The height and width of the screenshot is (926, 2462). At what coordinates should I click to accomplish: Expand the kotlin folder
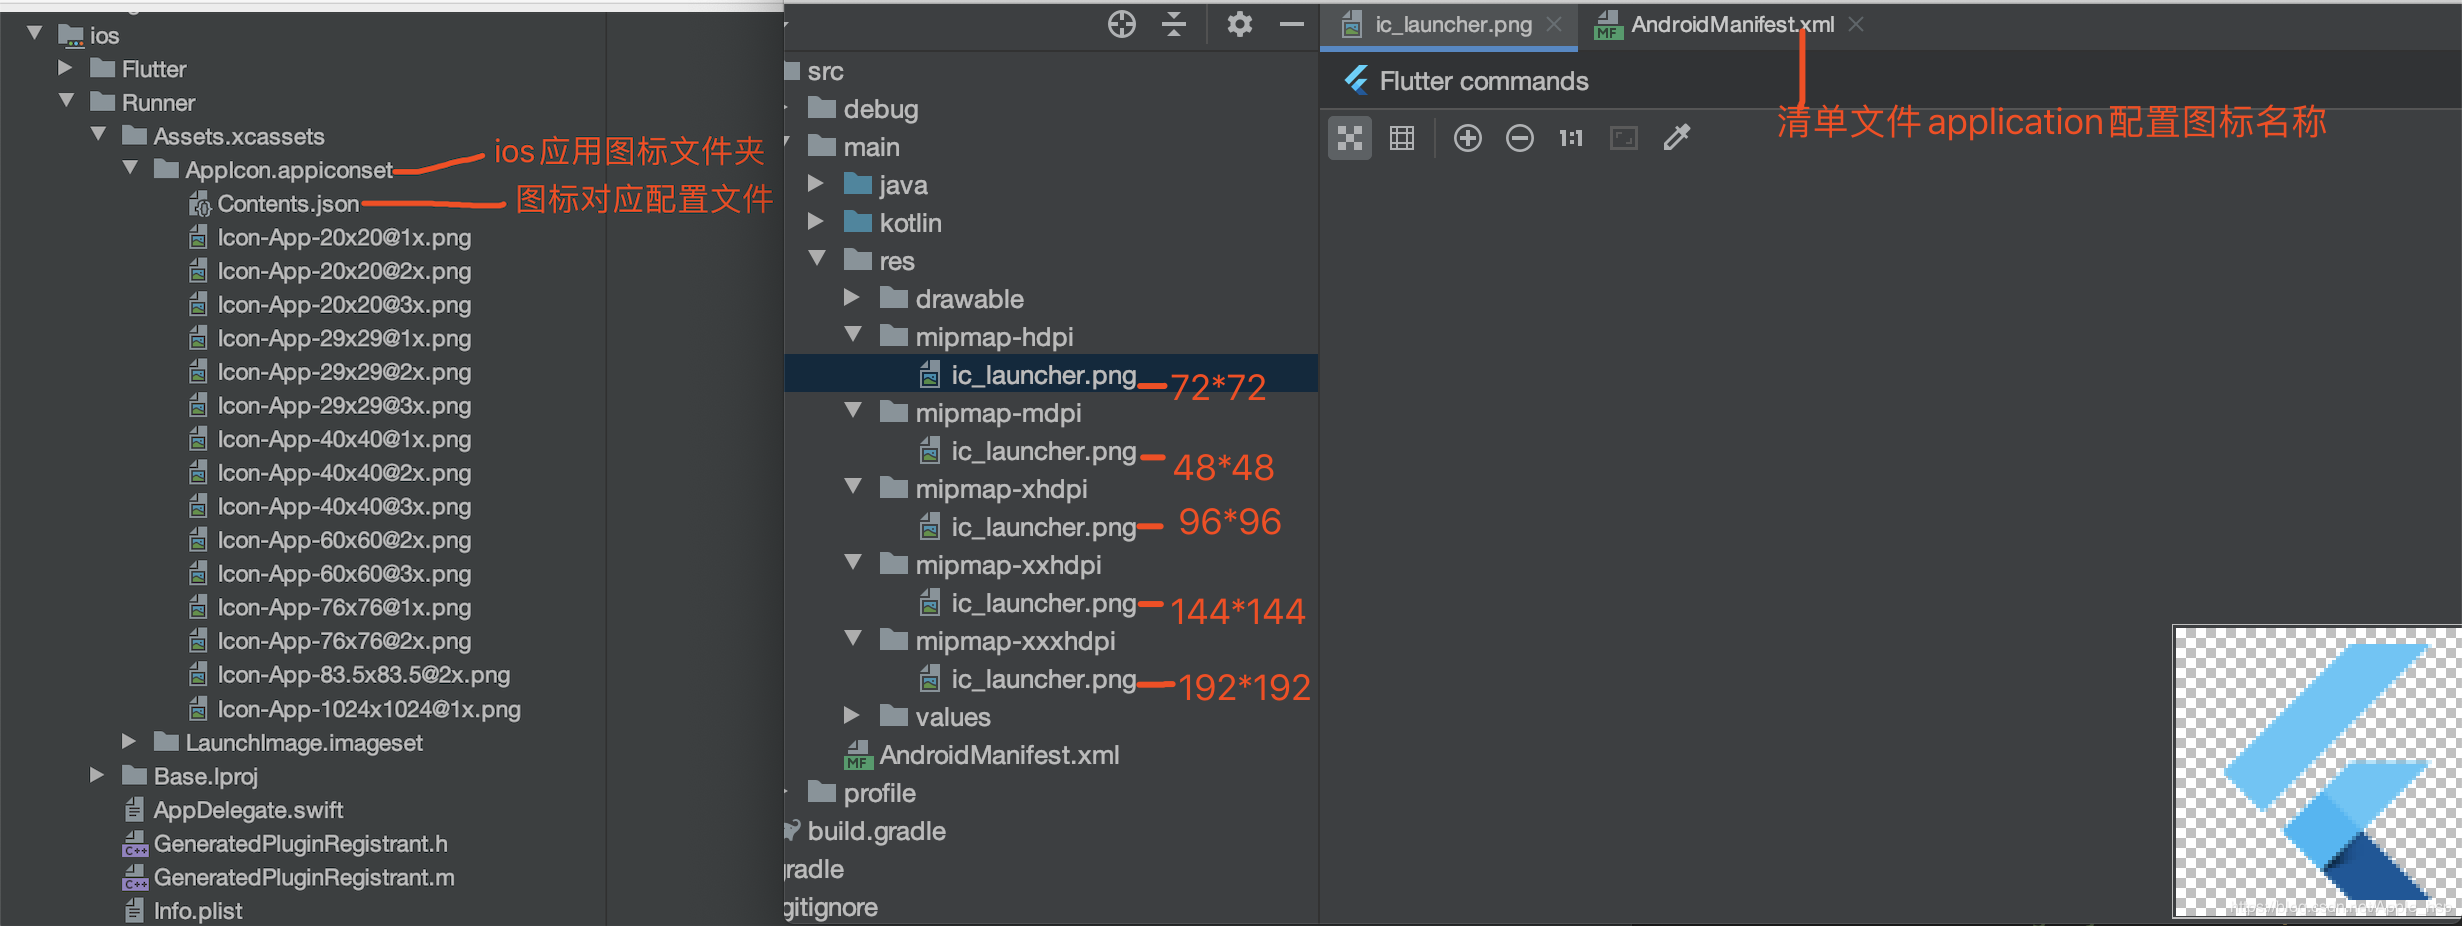(x=815, y=222)
